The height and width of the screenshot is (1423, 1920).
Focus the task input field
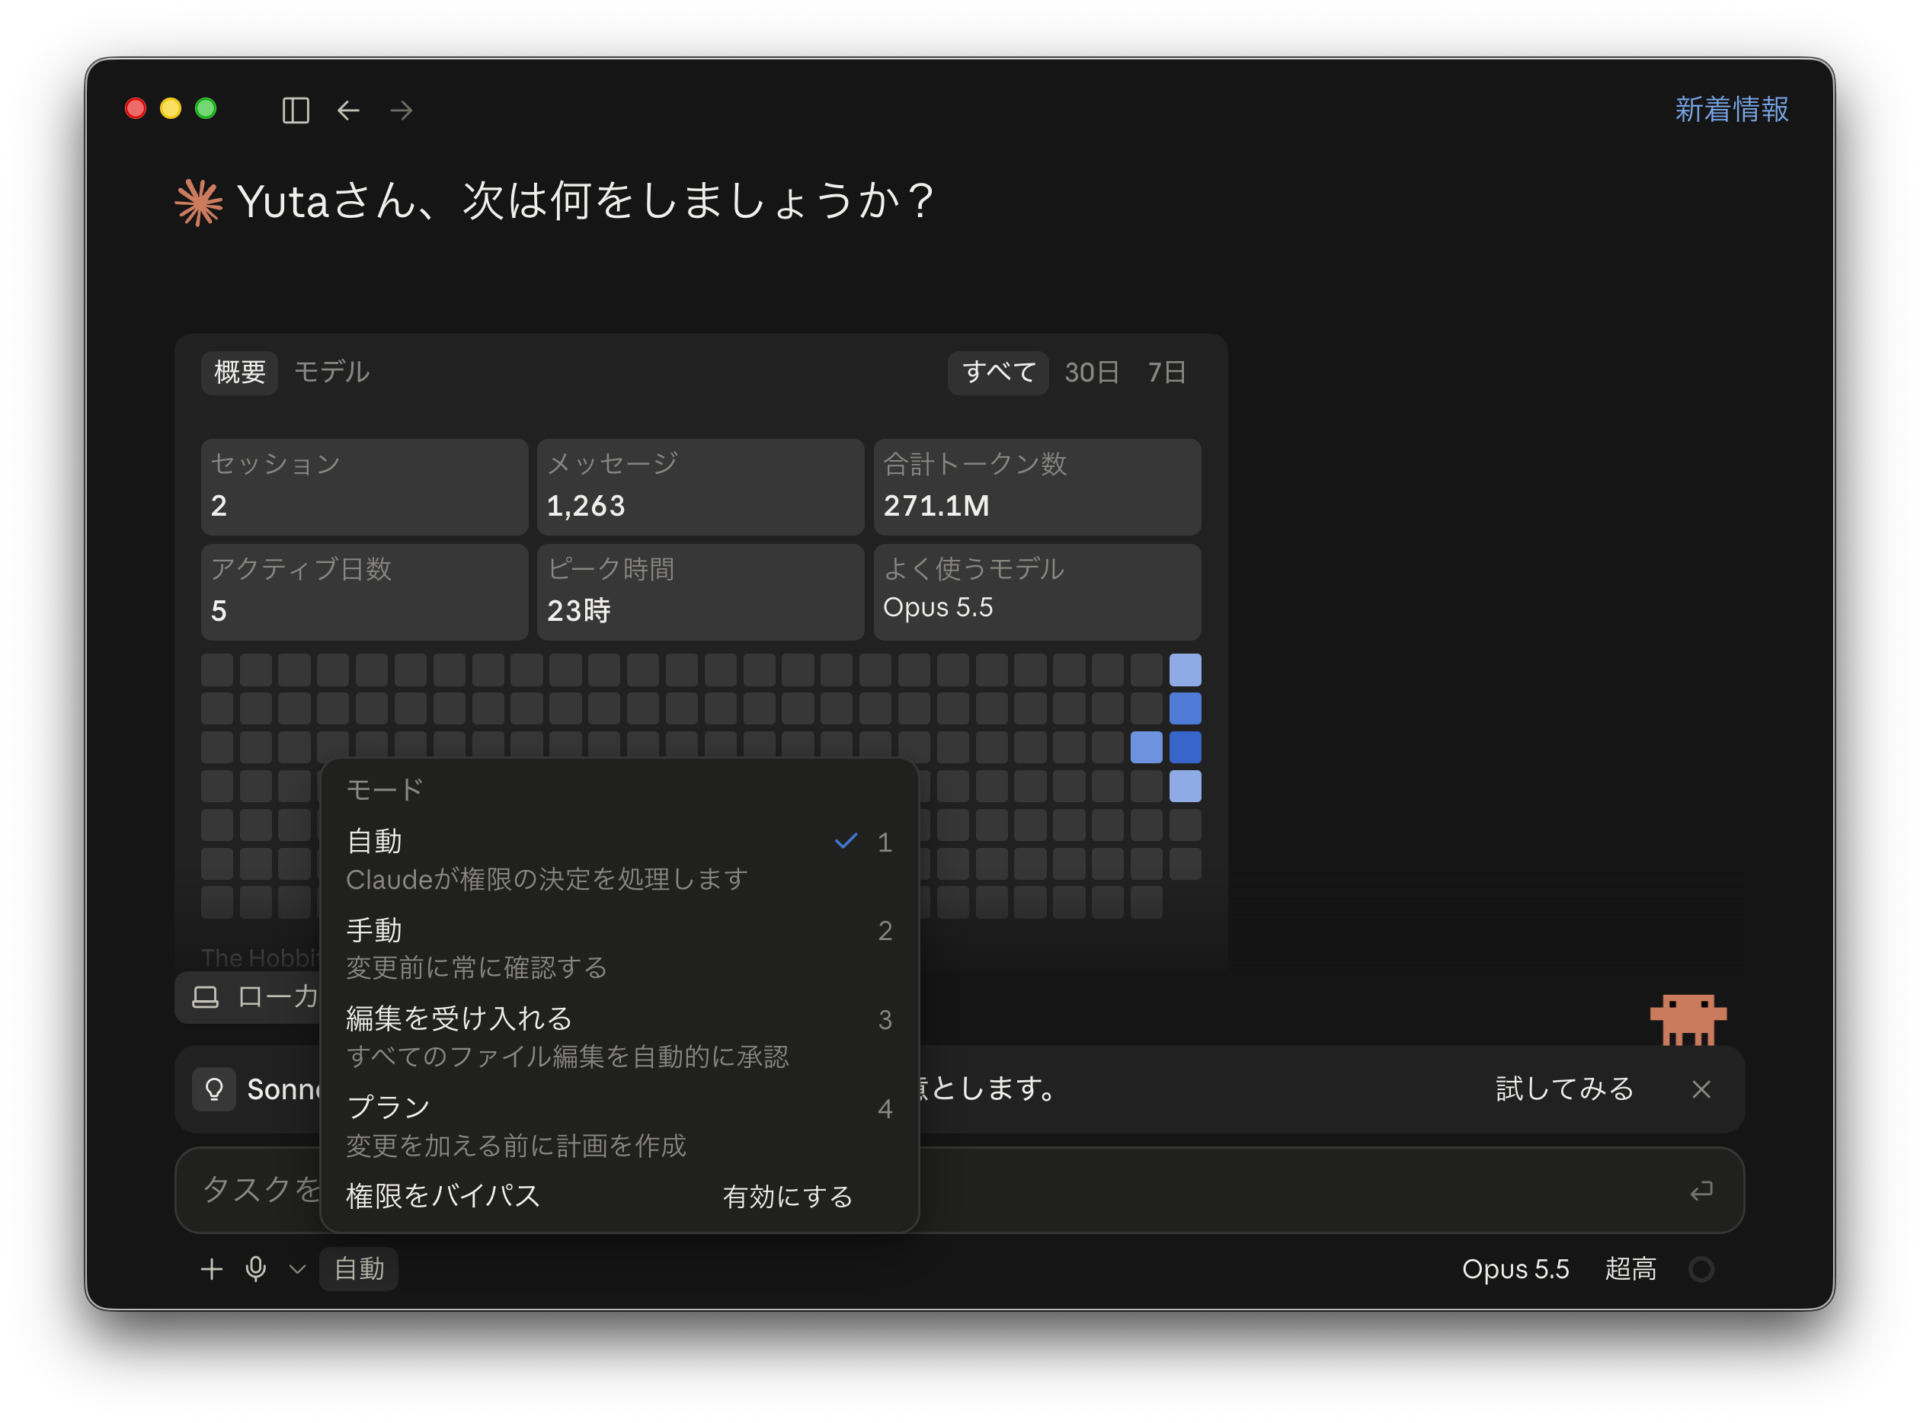959,1190
